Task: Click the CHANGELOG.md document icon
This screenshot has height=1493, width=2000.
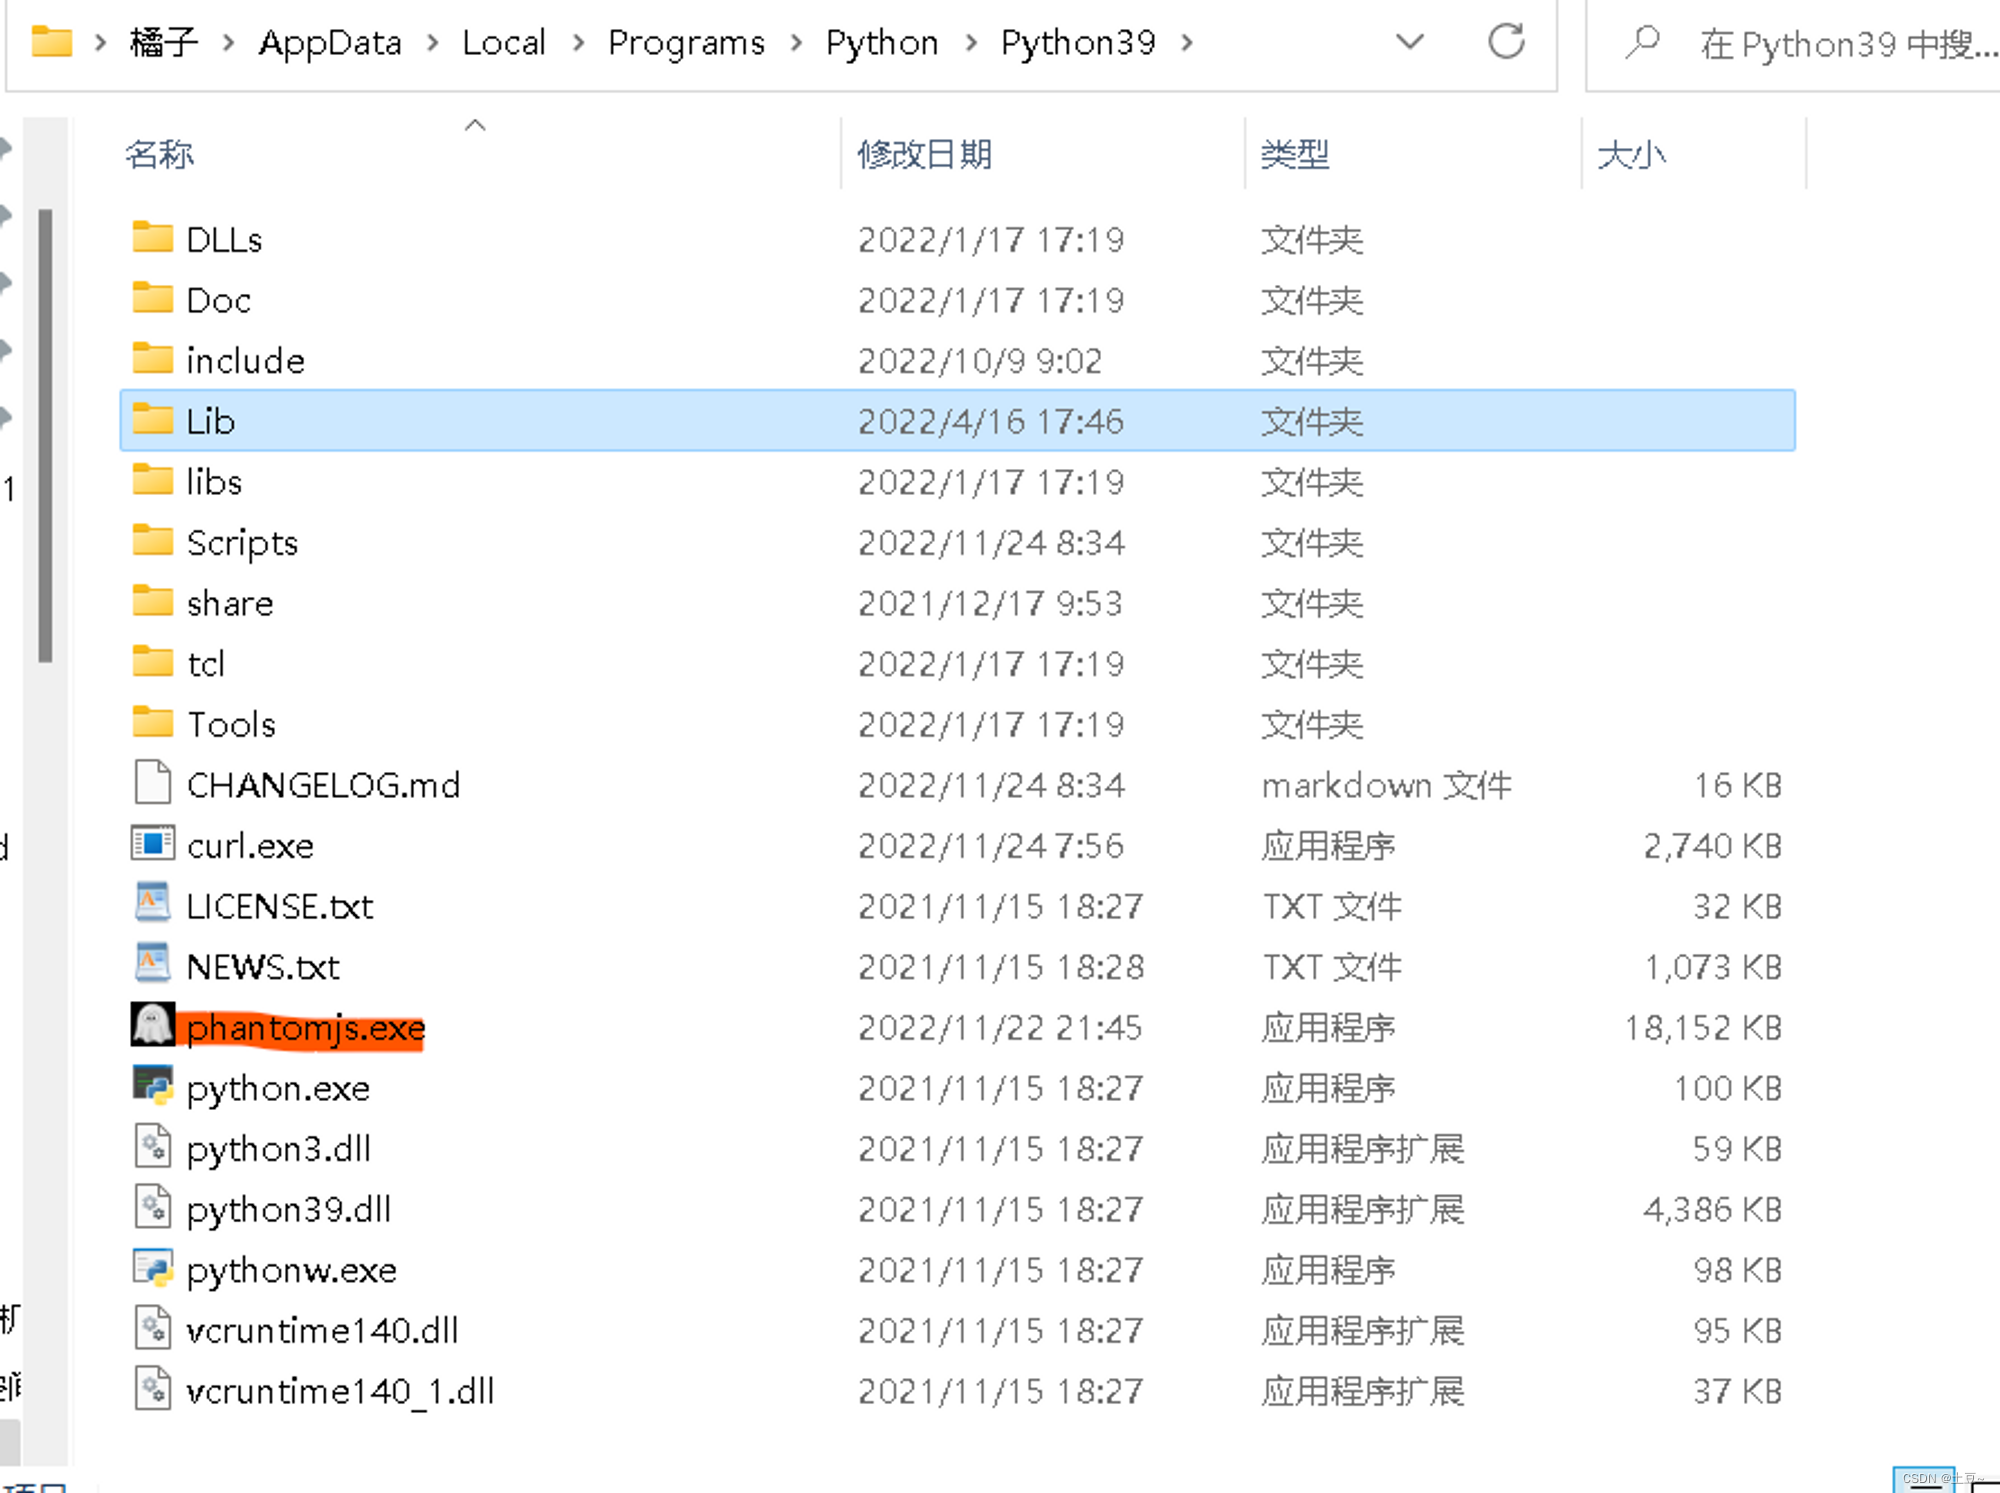Action: (x=153, y=783)
